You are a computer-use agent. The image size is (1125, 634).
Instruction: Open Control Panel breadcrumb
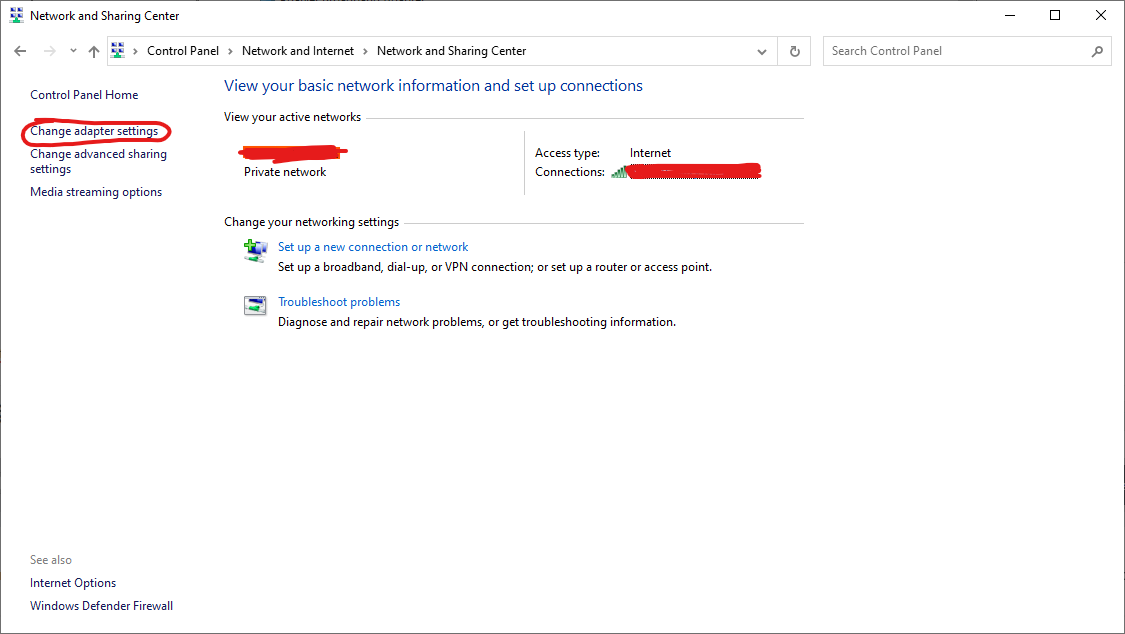pos(183,51)
